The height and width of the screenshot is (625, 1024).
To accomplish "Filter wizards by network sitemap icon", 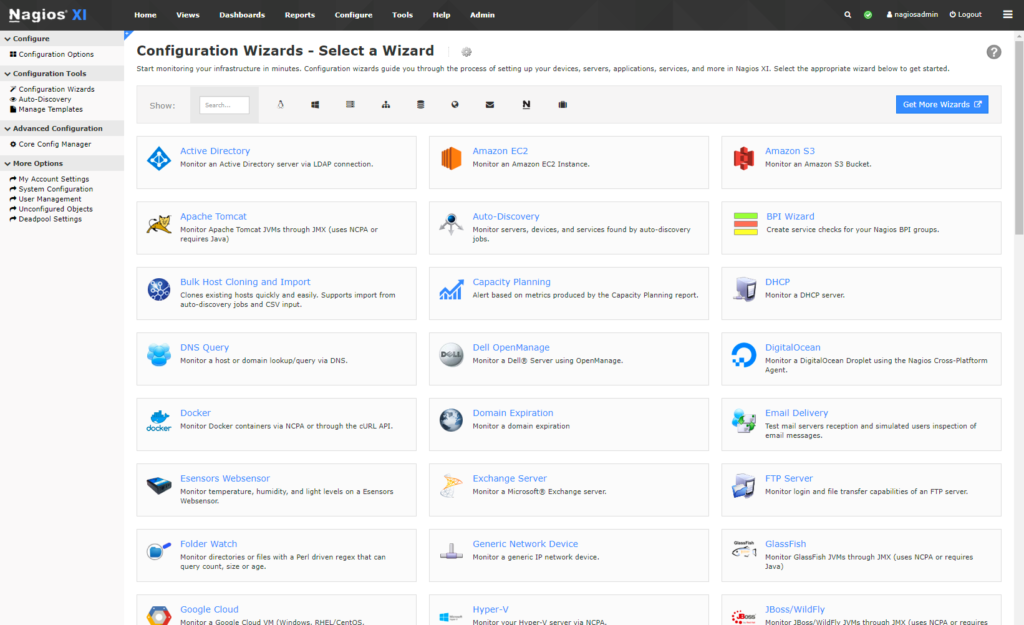I will point(385,104).
